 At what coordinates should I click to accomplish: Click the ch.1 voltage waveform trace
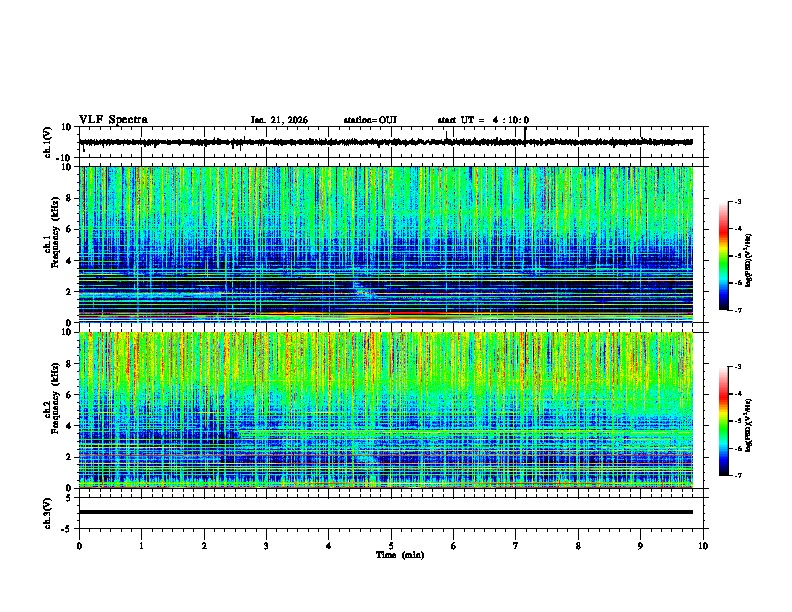(386, 142)
